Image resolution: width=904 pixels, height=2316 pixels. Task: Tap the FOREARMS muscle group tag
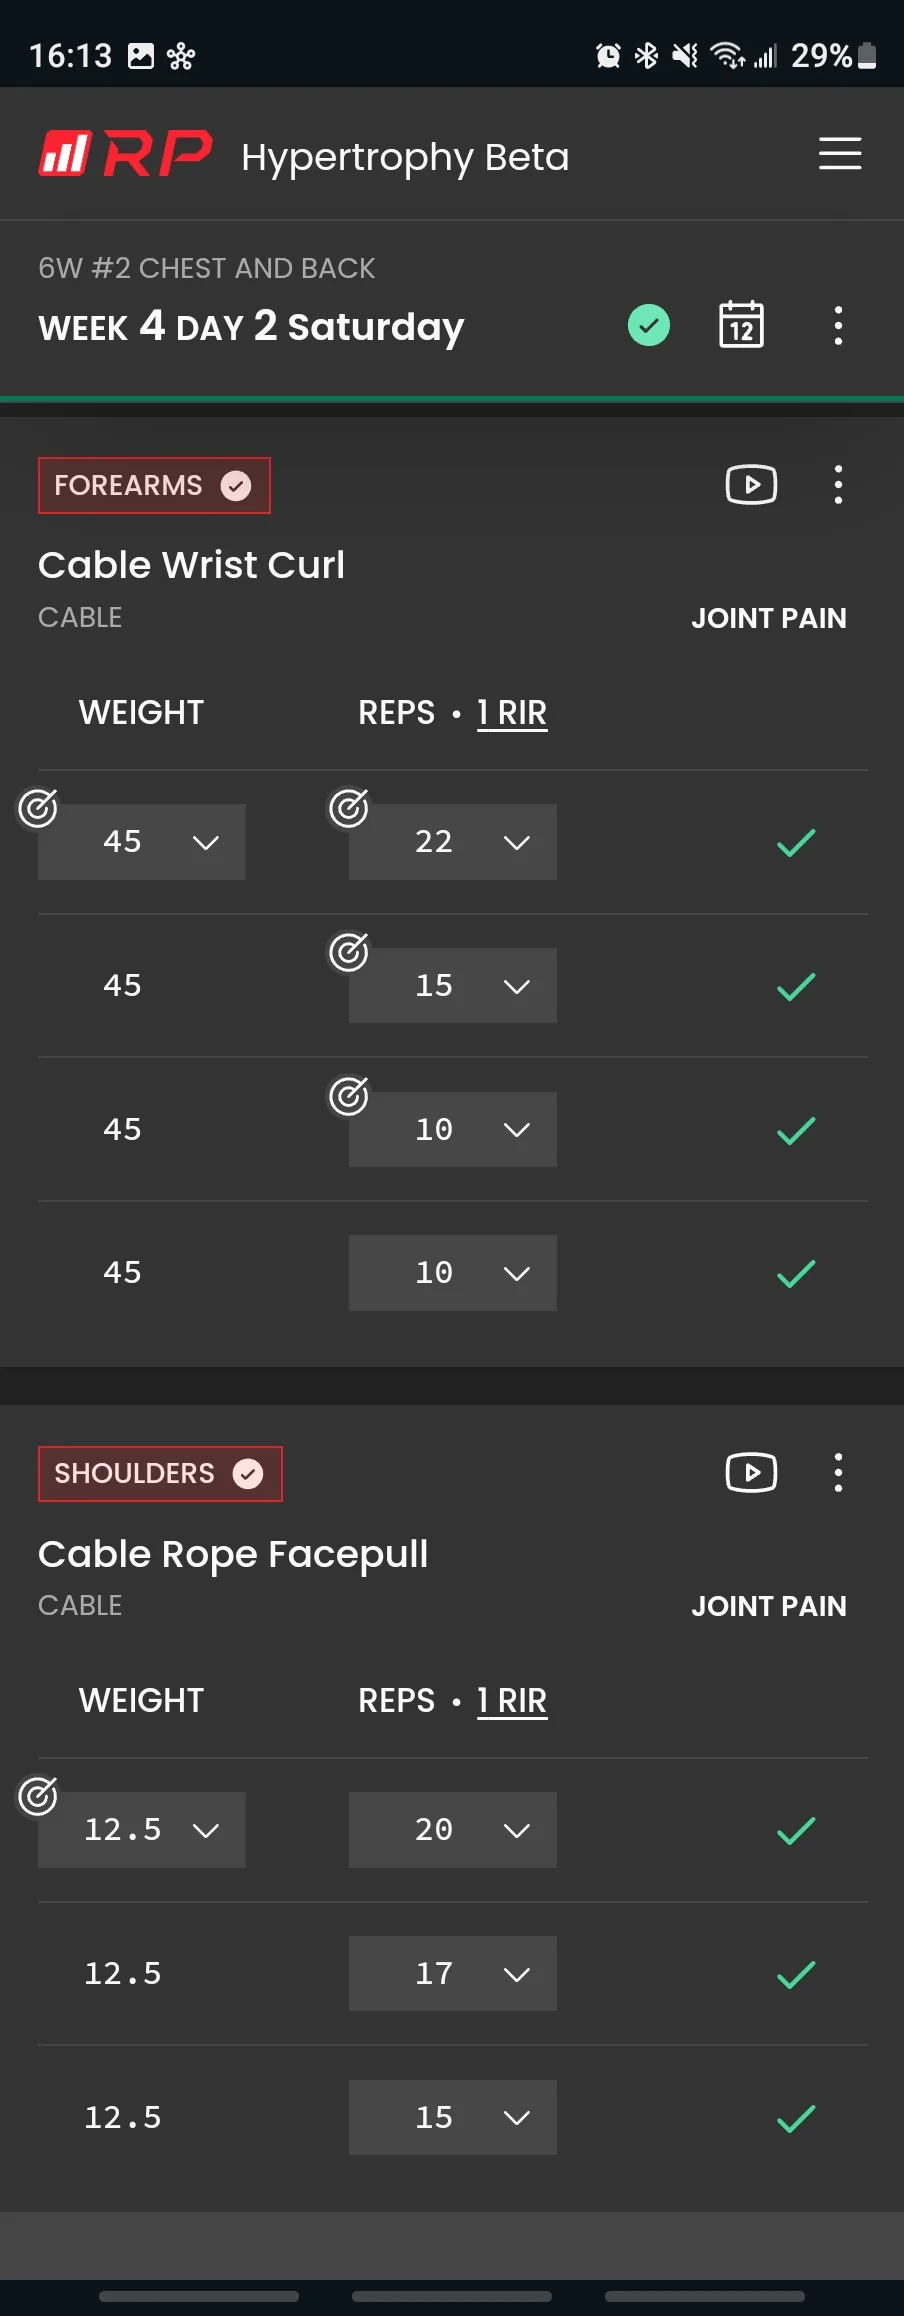click(154, 486)
